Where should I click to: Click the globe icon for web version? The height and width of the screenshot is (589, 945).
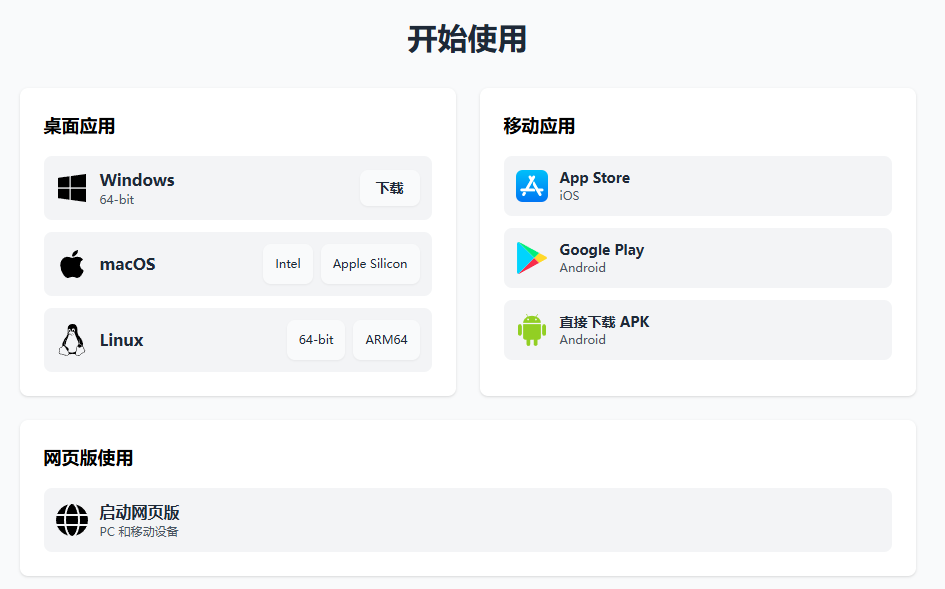tap(72, 520)
